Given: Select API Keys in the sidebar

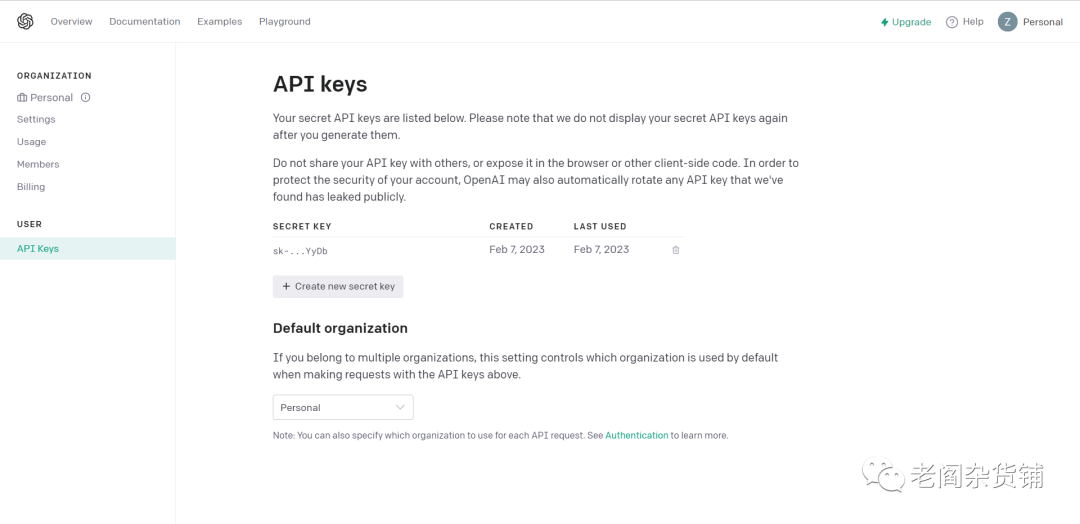Looking at the screenshot, I should (x=38, y=248).
